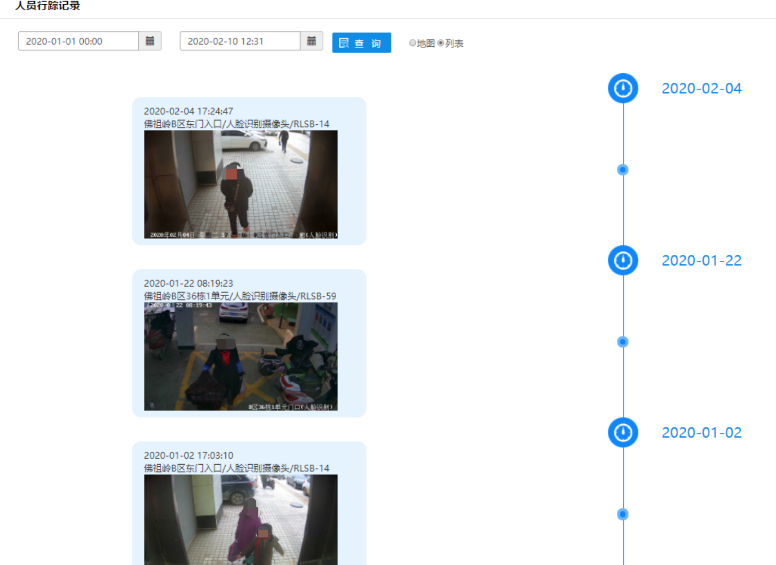Click the 查询 search button

coord(361,43)
